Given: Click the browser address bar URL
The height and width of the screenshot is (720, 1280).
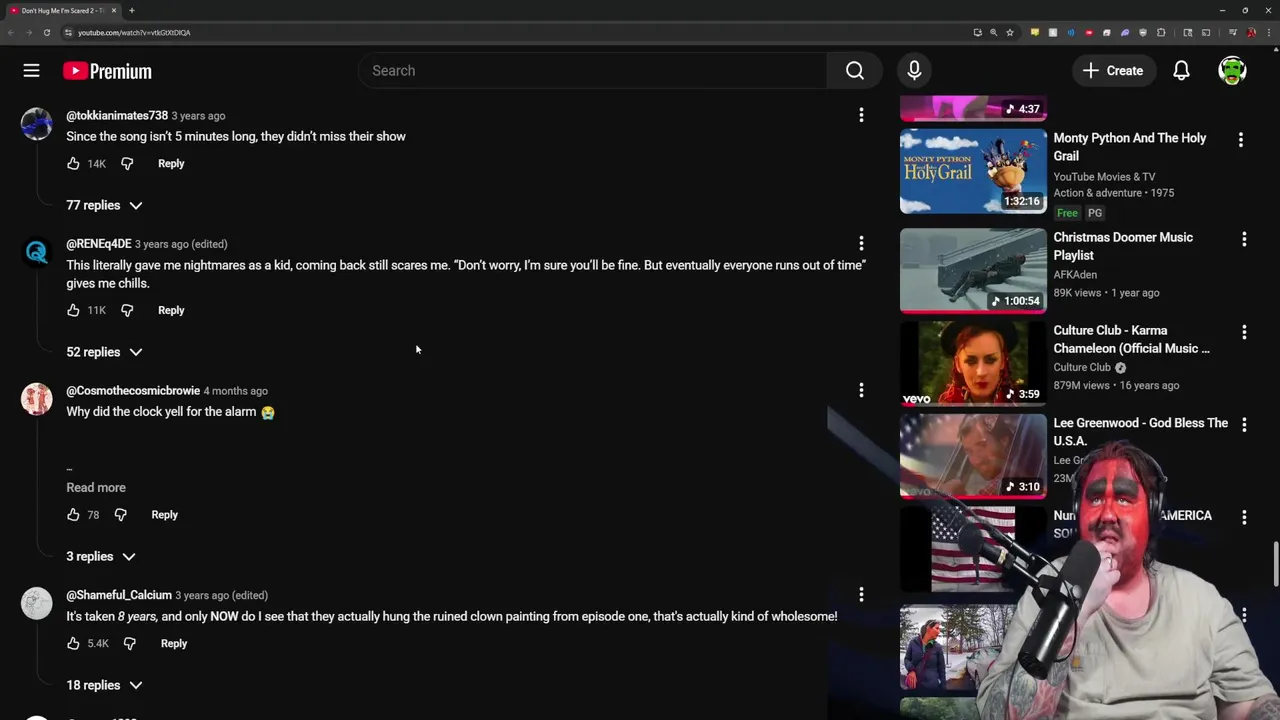Looking at the screenshot, I should (134, 32).
